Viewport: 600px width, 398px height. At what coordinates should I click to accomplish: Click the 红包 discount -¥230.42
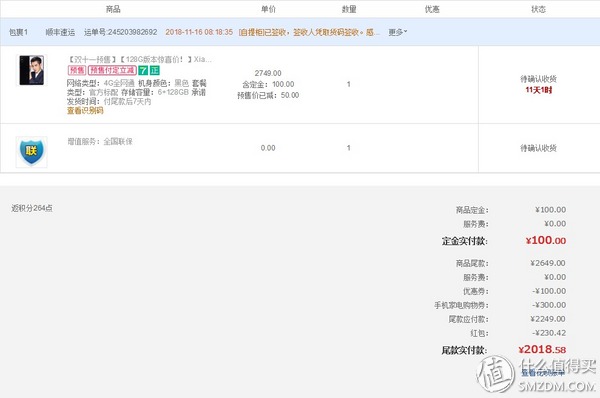[x=549, y=333]
